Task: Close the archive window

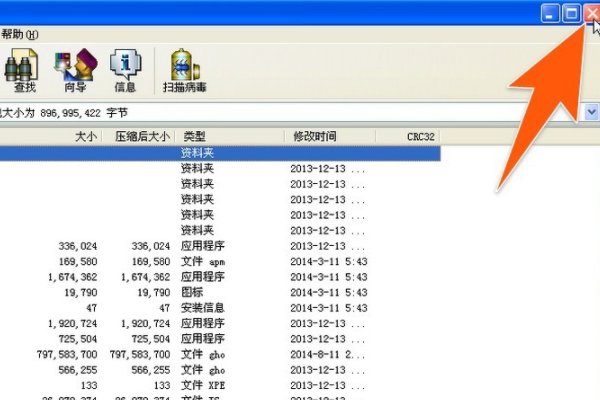Action: pyautogui.click(x=592, y=14)
